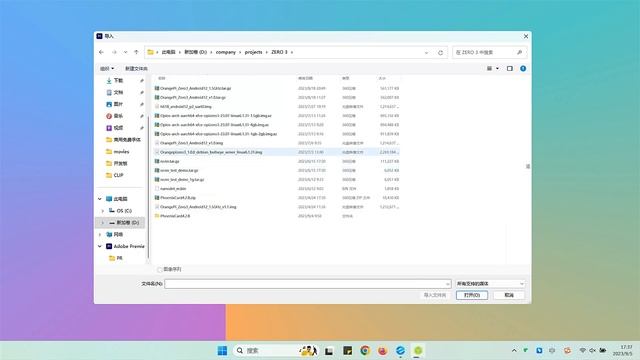Viewport: 640px width, 360px height.
Task: Click 此电脑 in the breadcrumb path
Action: click(x=168, y=52)
